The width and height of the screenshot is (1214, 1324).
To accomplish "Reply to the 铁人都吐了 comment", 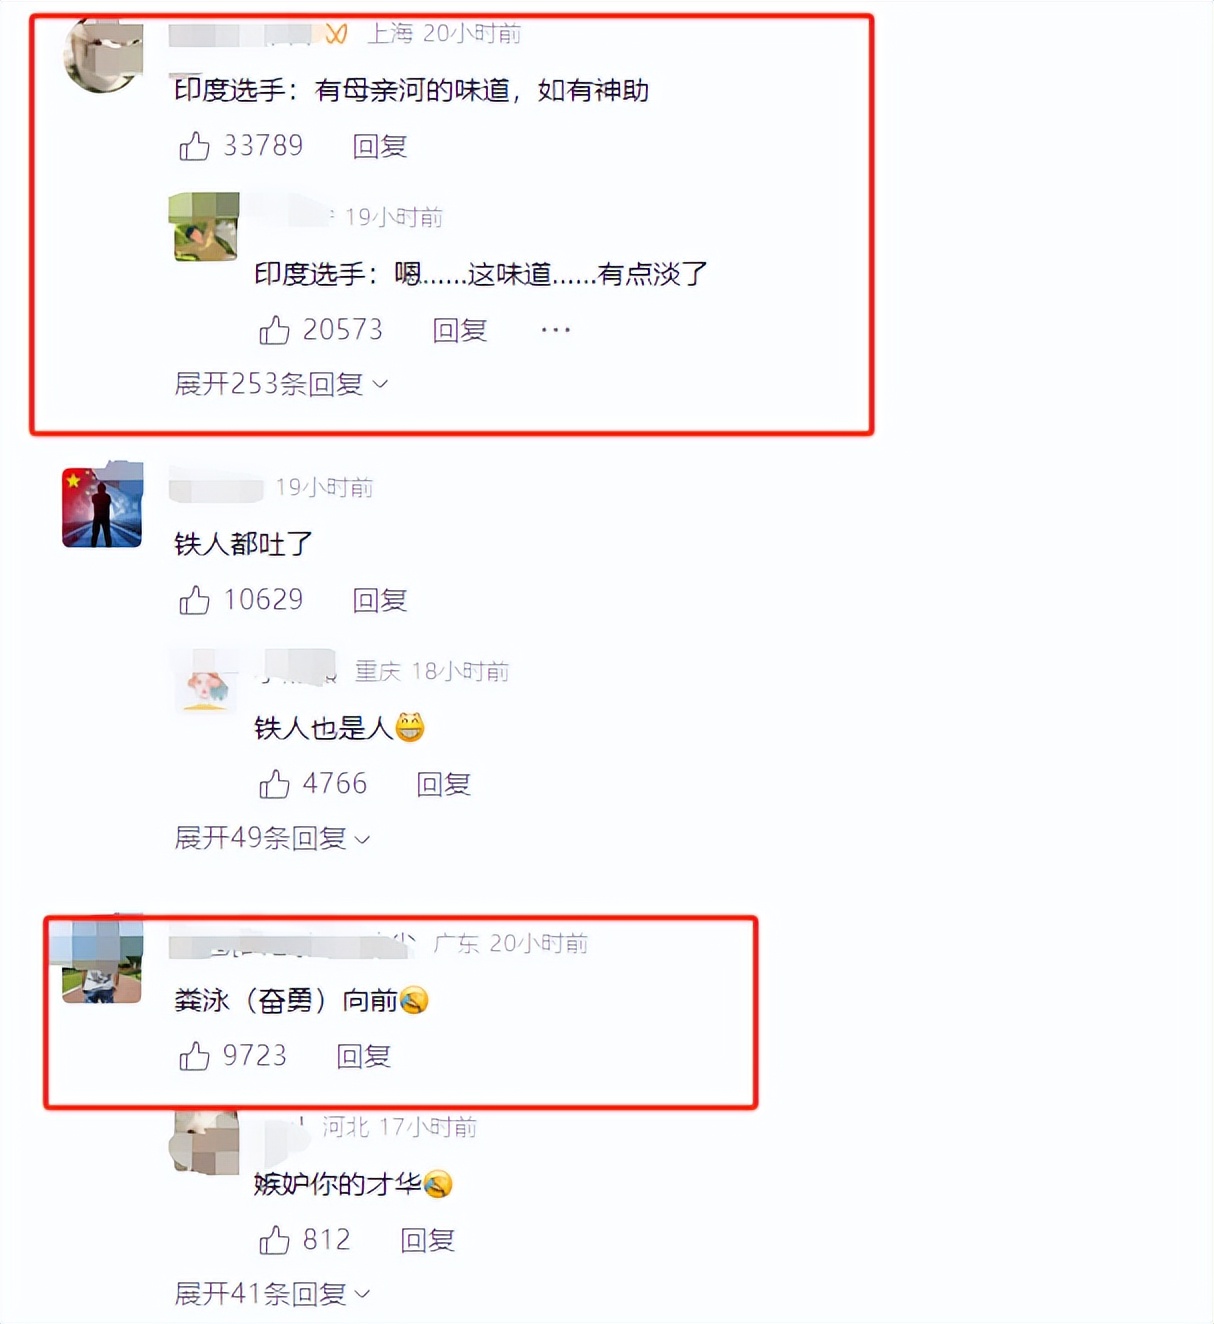I will click(380, 600).
